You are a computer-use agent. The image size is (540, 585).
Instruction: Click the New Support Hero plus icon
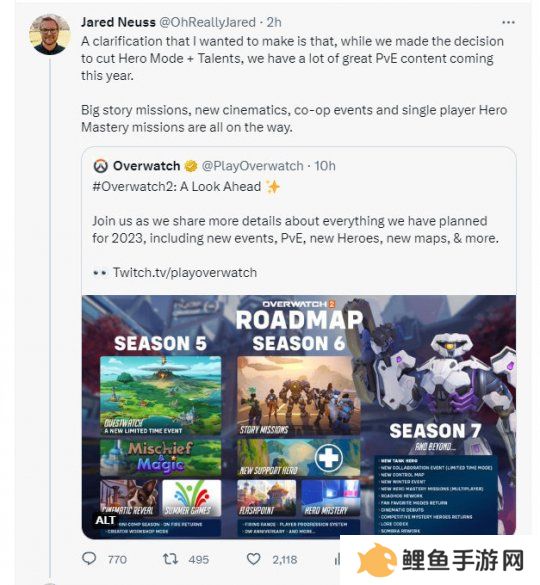click(x=328, y=457)
